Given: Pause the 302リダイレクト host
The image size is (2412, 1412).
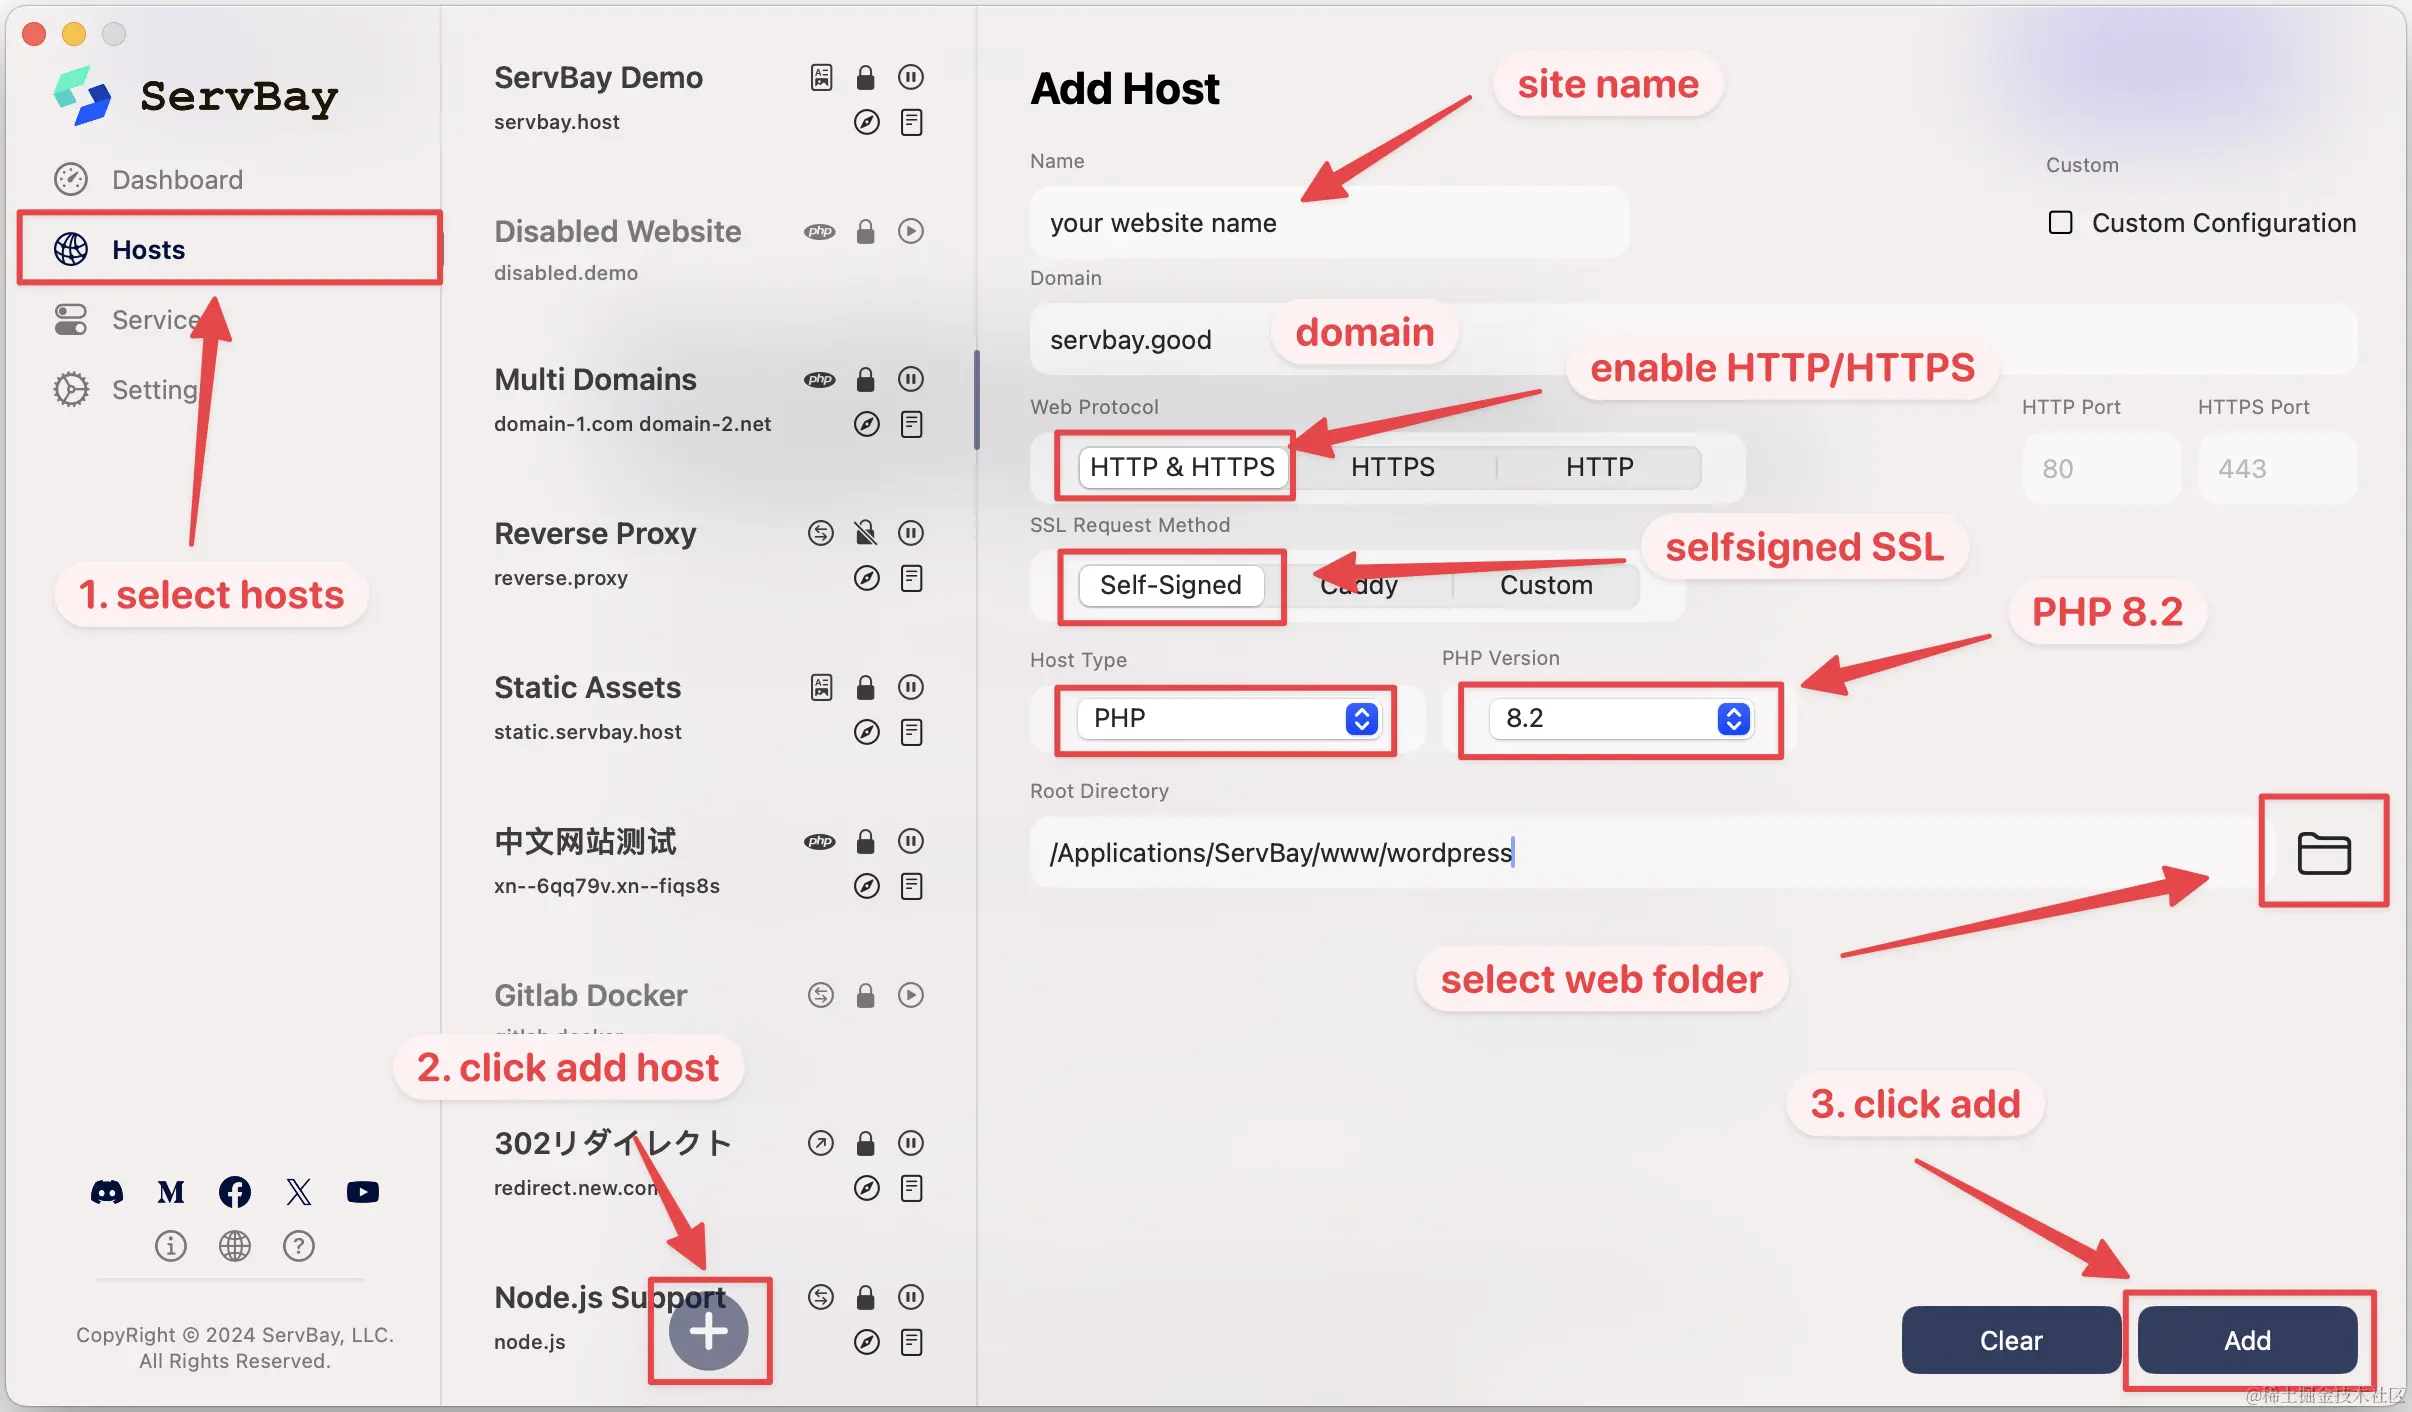Looking at the screenshot, I should pyautogui.click(x=910, y=1143).
